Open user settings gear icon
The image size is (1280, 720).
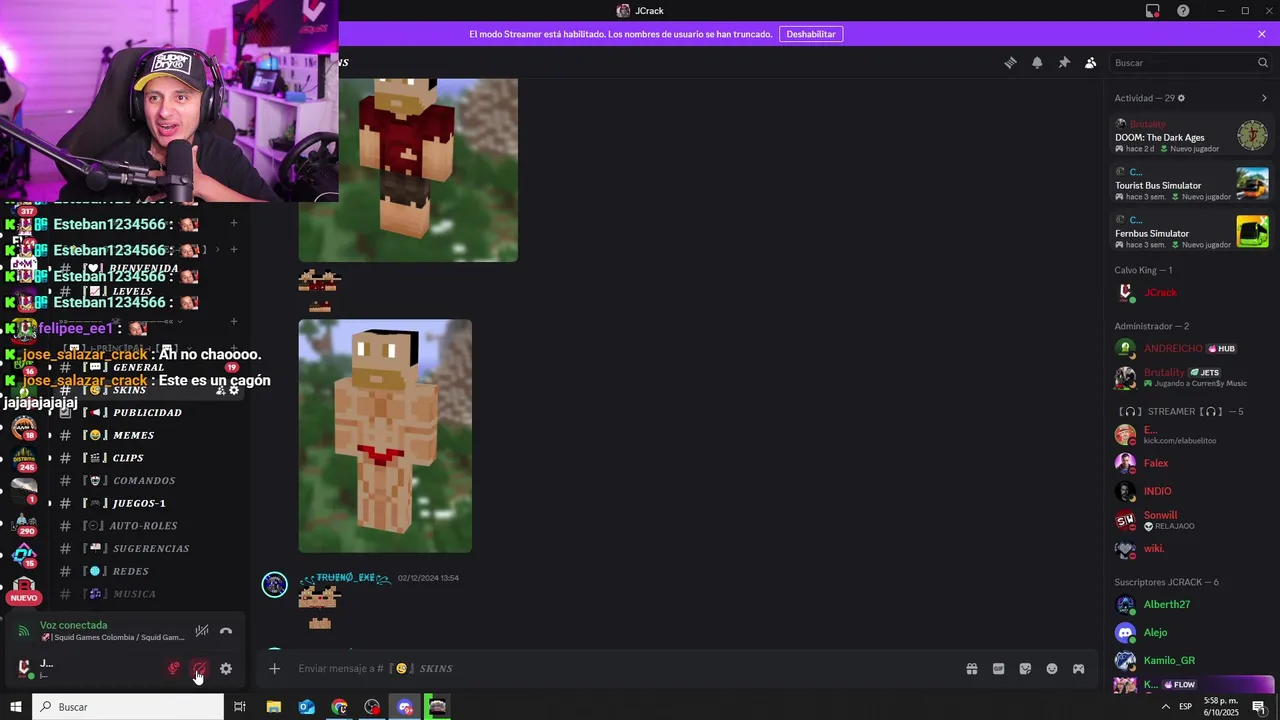click(x=226, y=669)
